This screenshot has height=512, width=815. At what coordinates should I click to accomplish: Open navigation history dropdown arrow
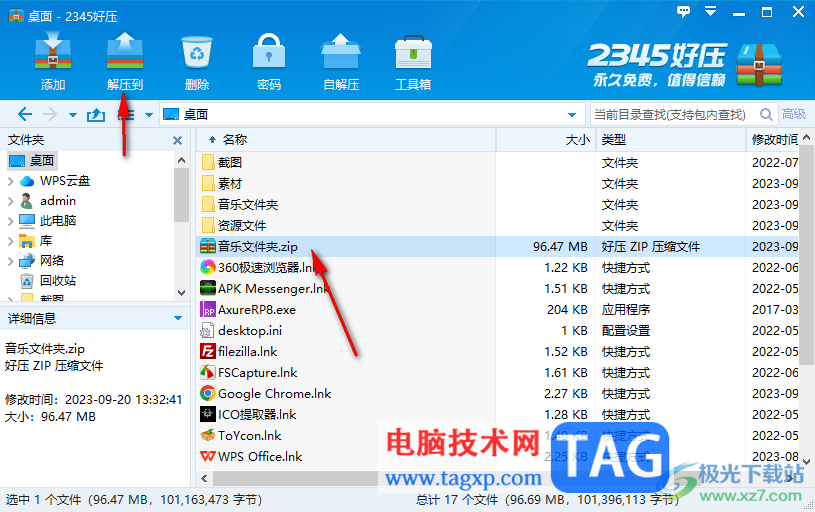point(73,115)
